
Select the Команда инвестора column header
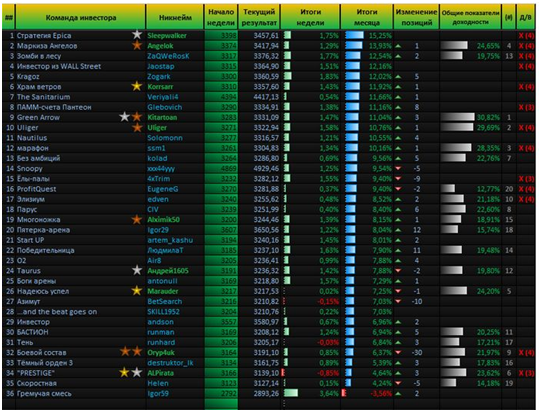(x=81, y=17)
